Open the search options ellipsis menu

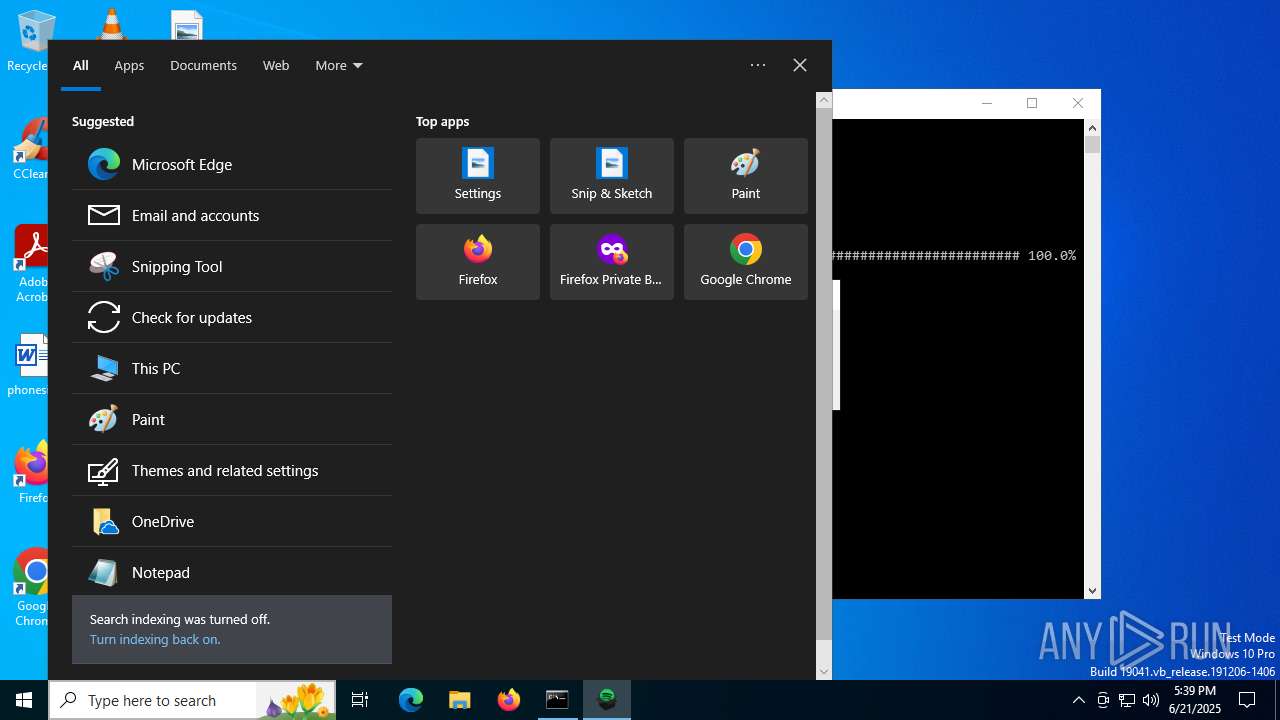(x=758, y=65)
